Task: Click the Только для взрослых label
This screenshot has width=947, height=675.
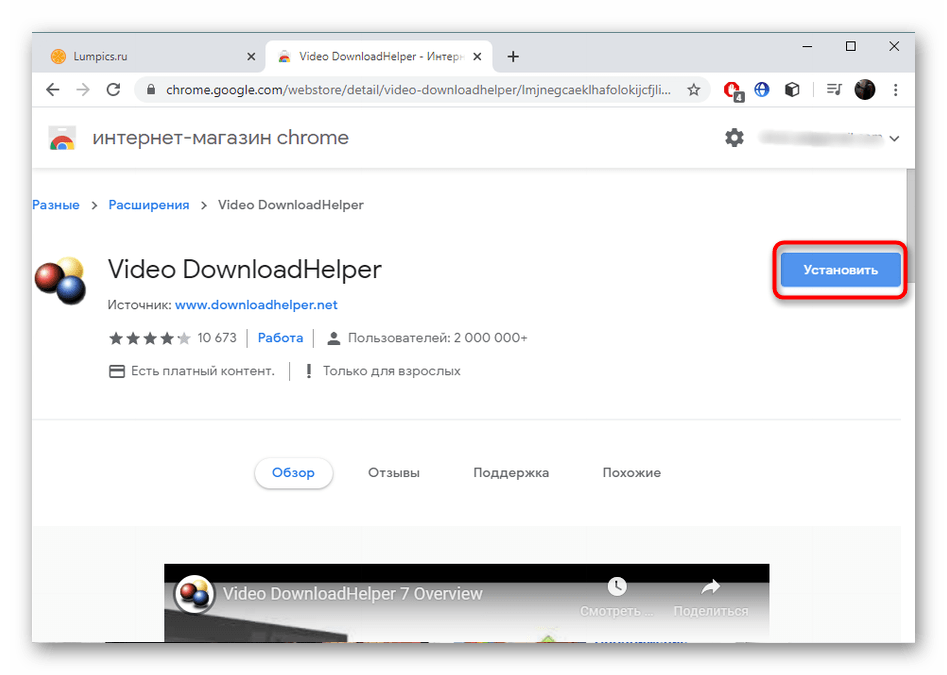Action: pos(391,371)
